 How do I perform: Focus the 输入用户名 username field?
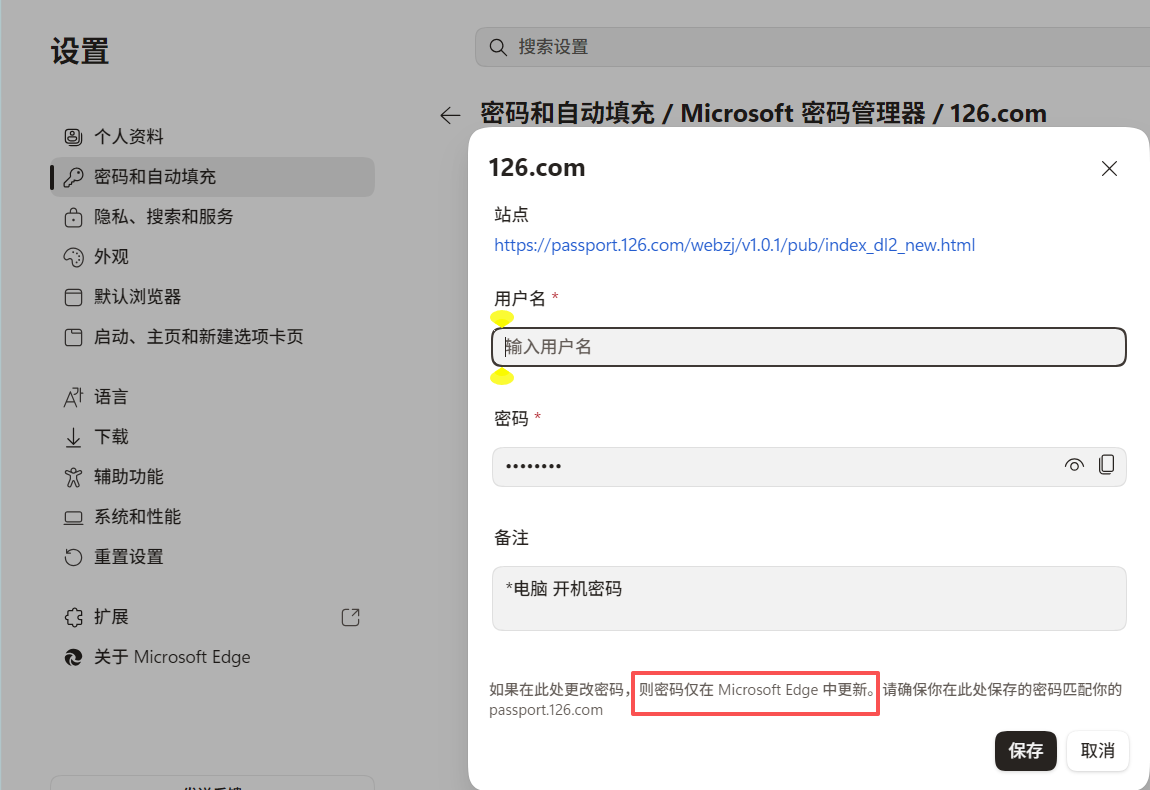pyautogui.click(x=809, y=347)
